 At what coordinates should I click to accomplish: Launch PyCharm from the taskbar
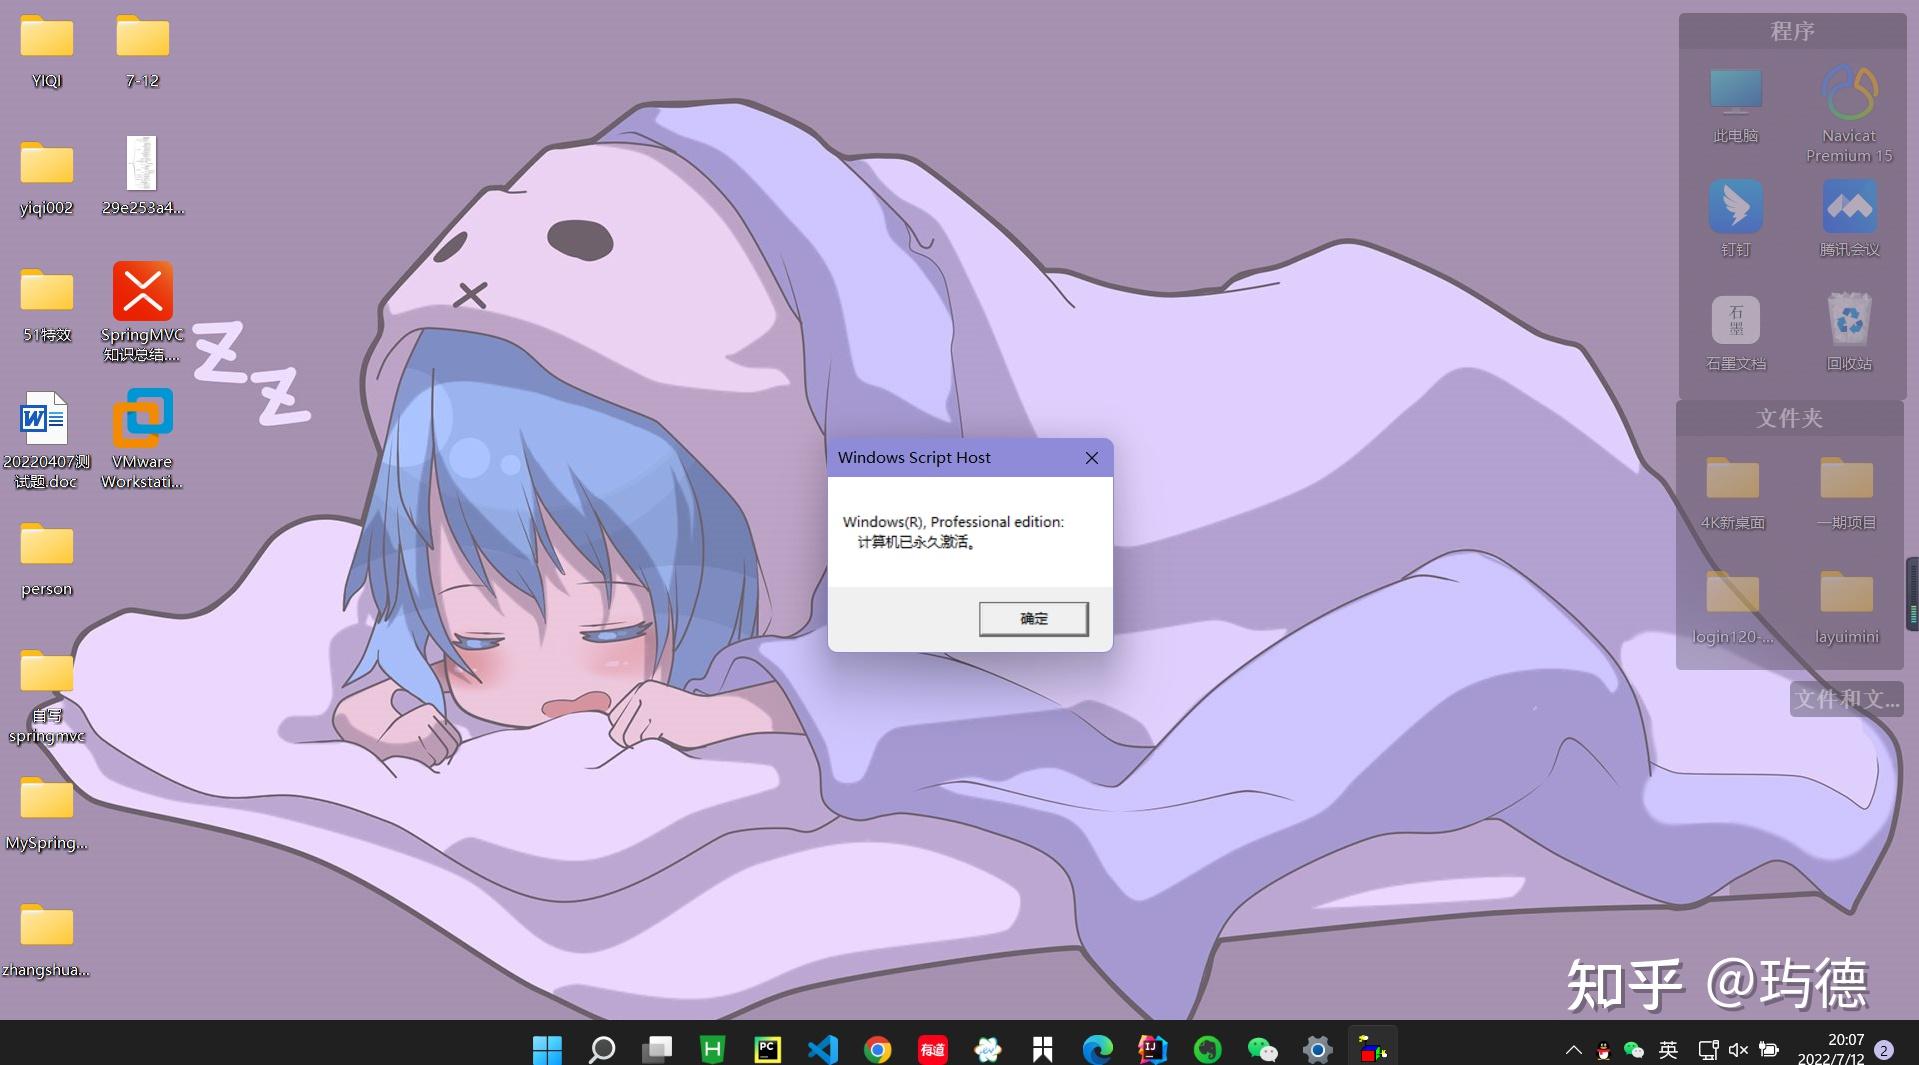[x=767, y=1049]
